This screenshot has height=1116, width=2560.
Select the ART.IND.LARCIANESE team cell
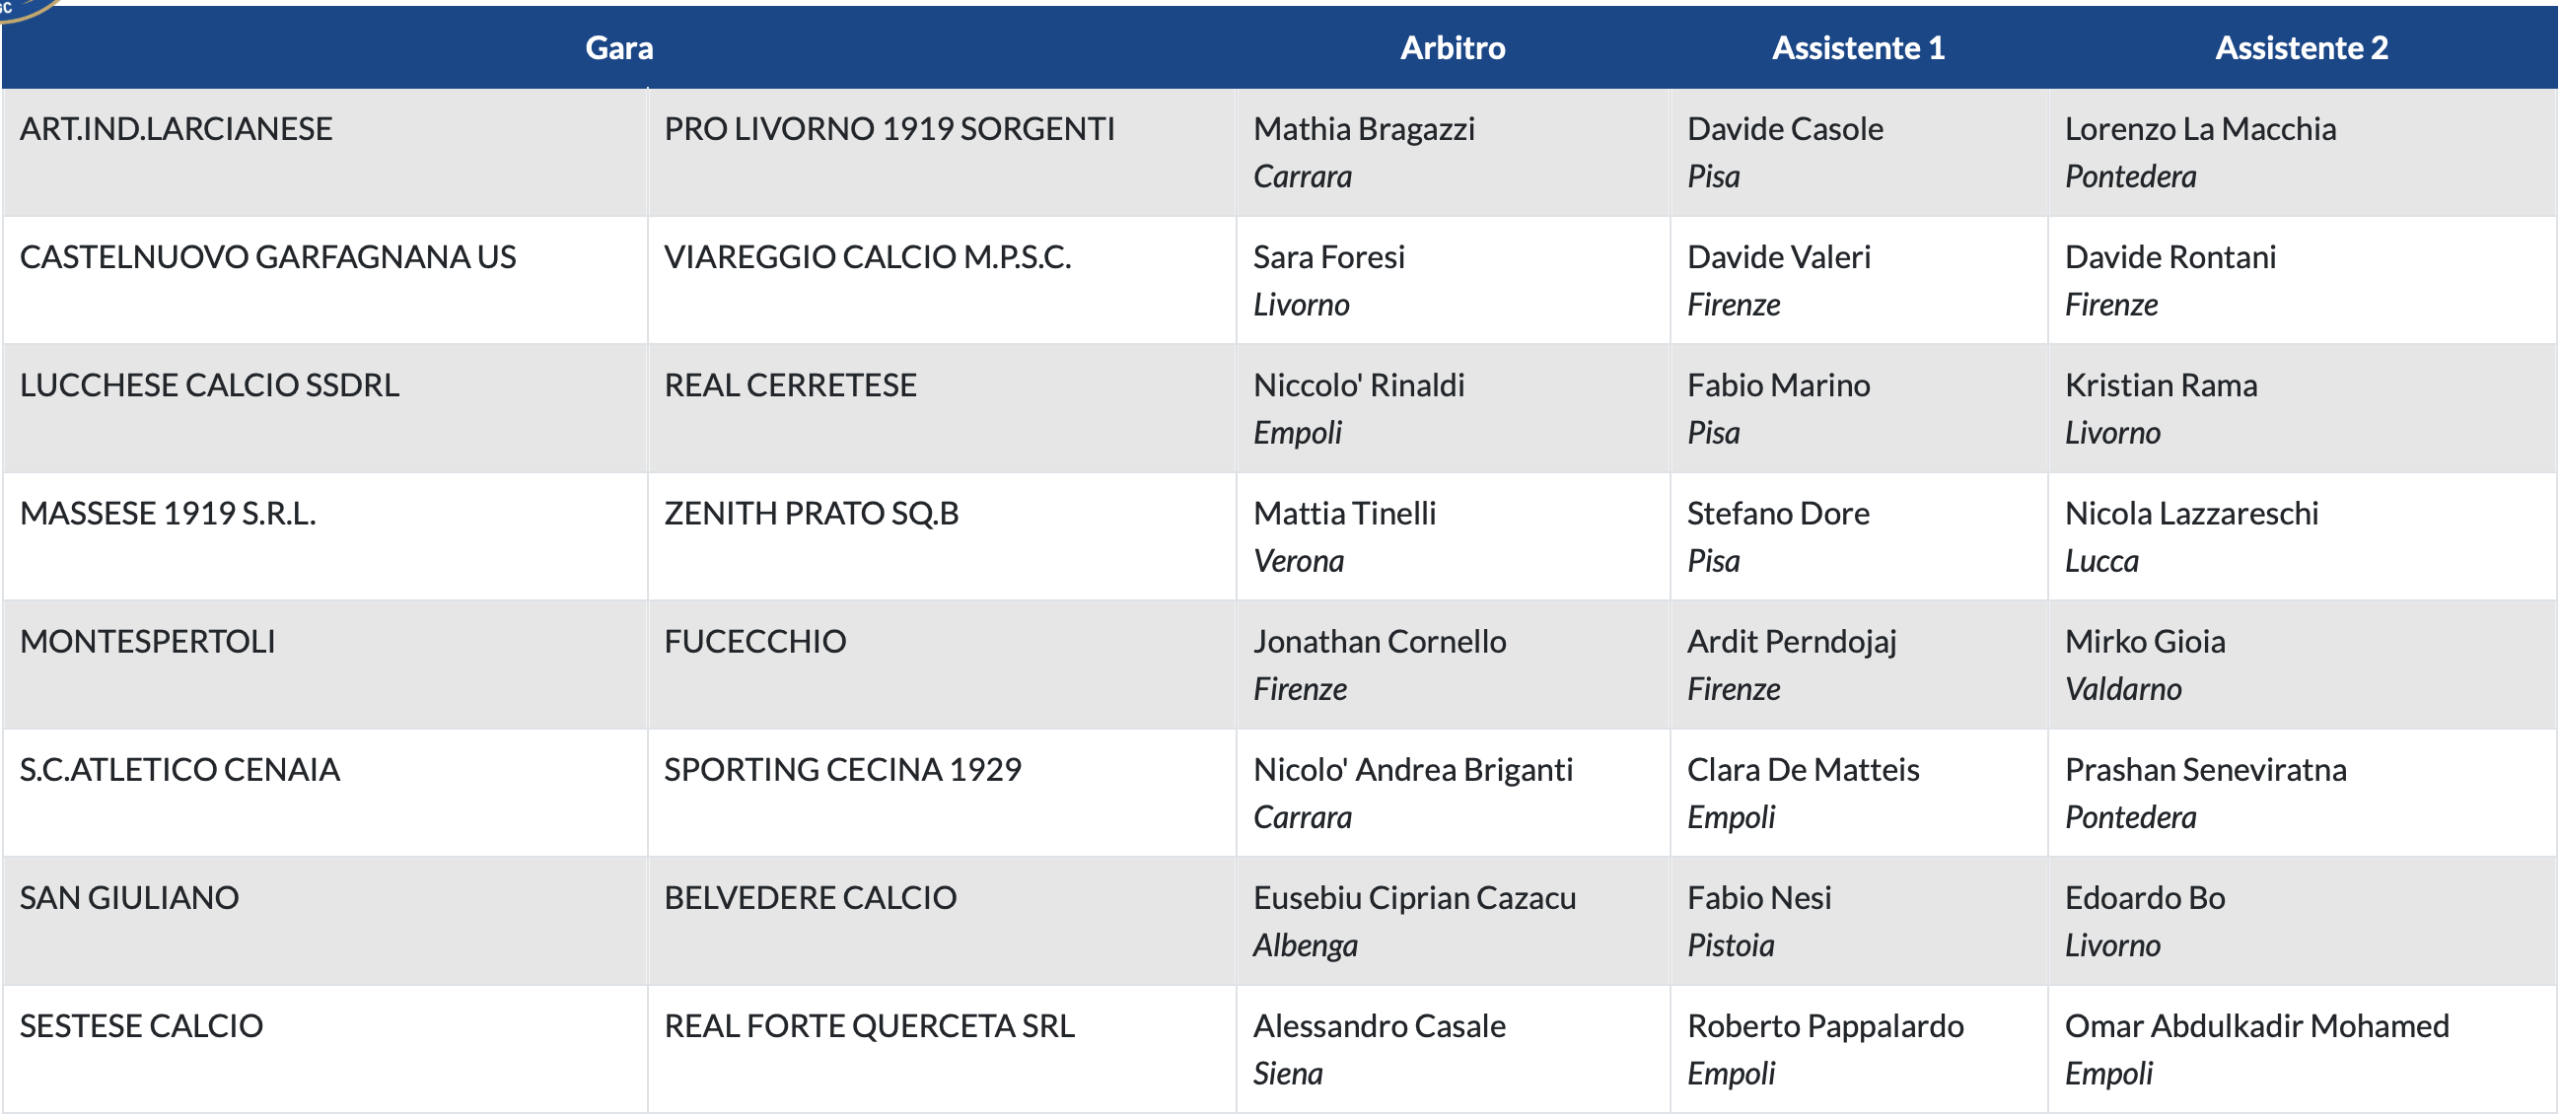coord(176,129)
